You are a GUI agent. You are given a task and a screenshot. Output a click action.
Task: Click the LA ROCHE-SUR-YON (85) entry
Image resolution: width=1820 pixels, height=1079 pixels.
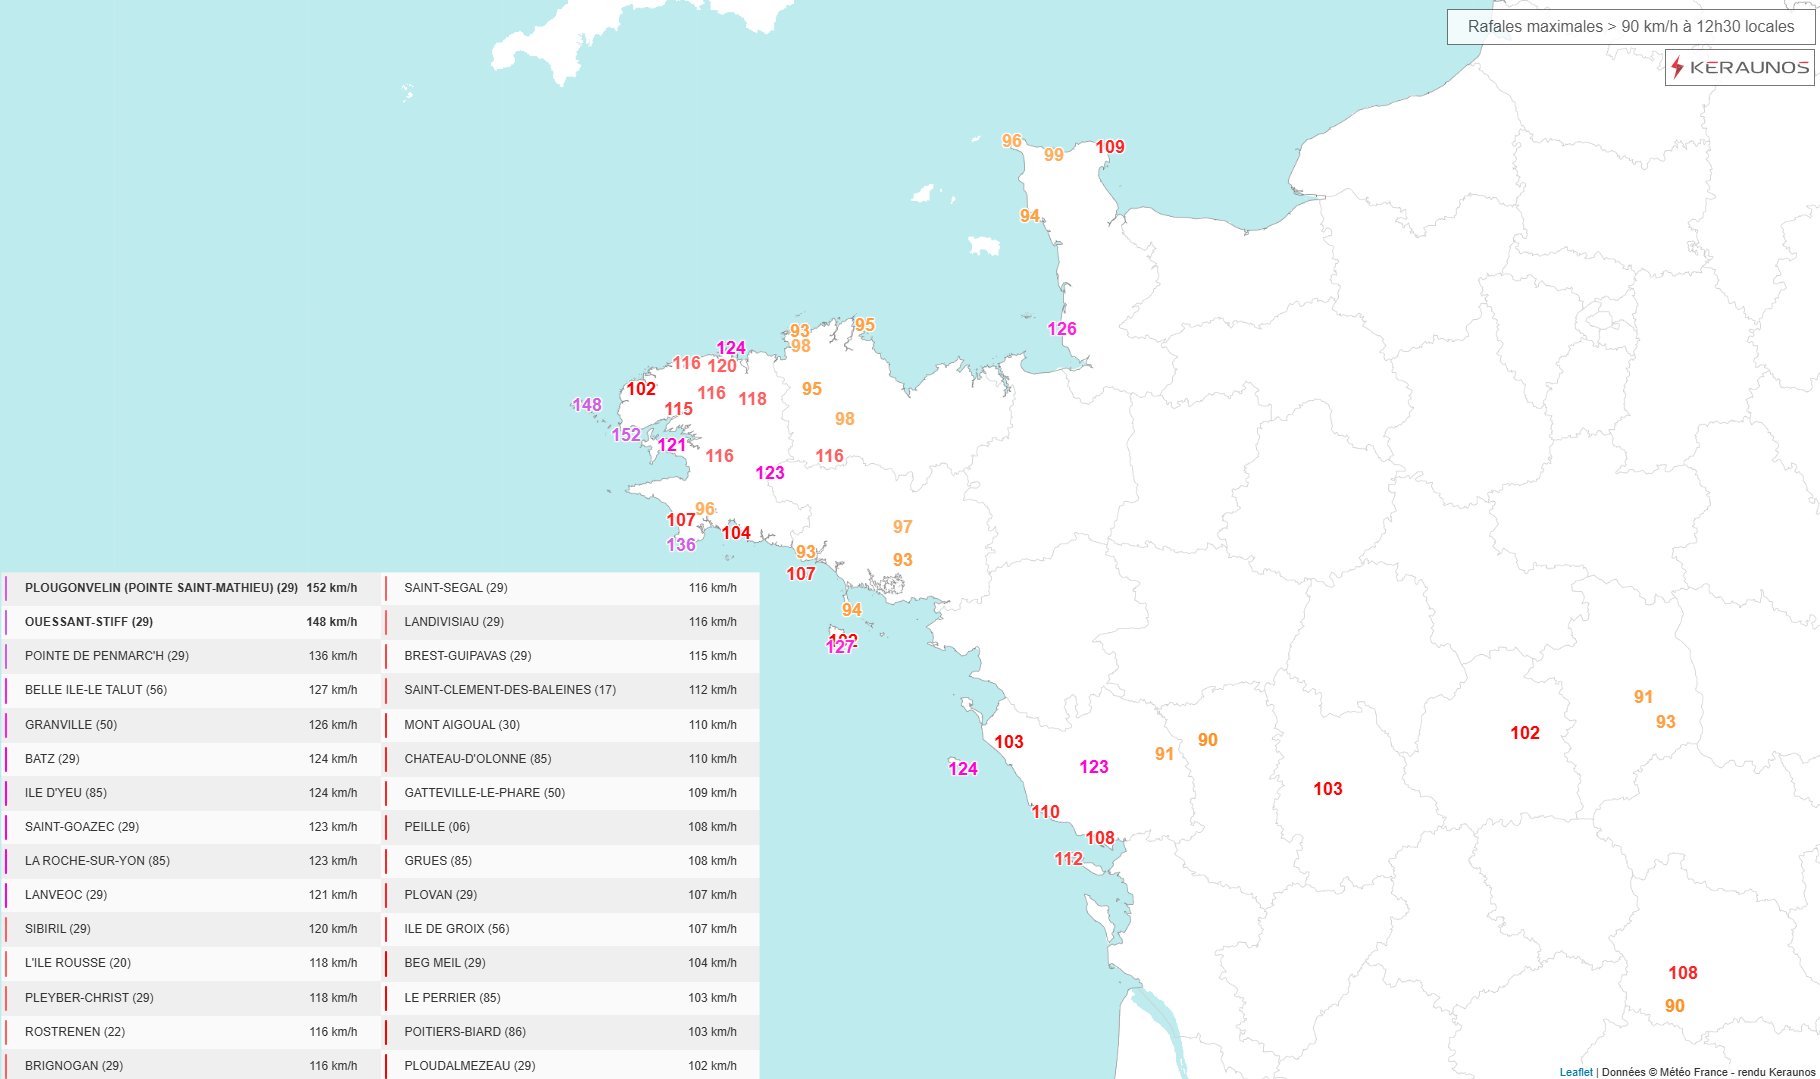tap(190, 861)
